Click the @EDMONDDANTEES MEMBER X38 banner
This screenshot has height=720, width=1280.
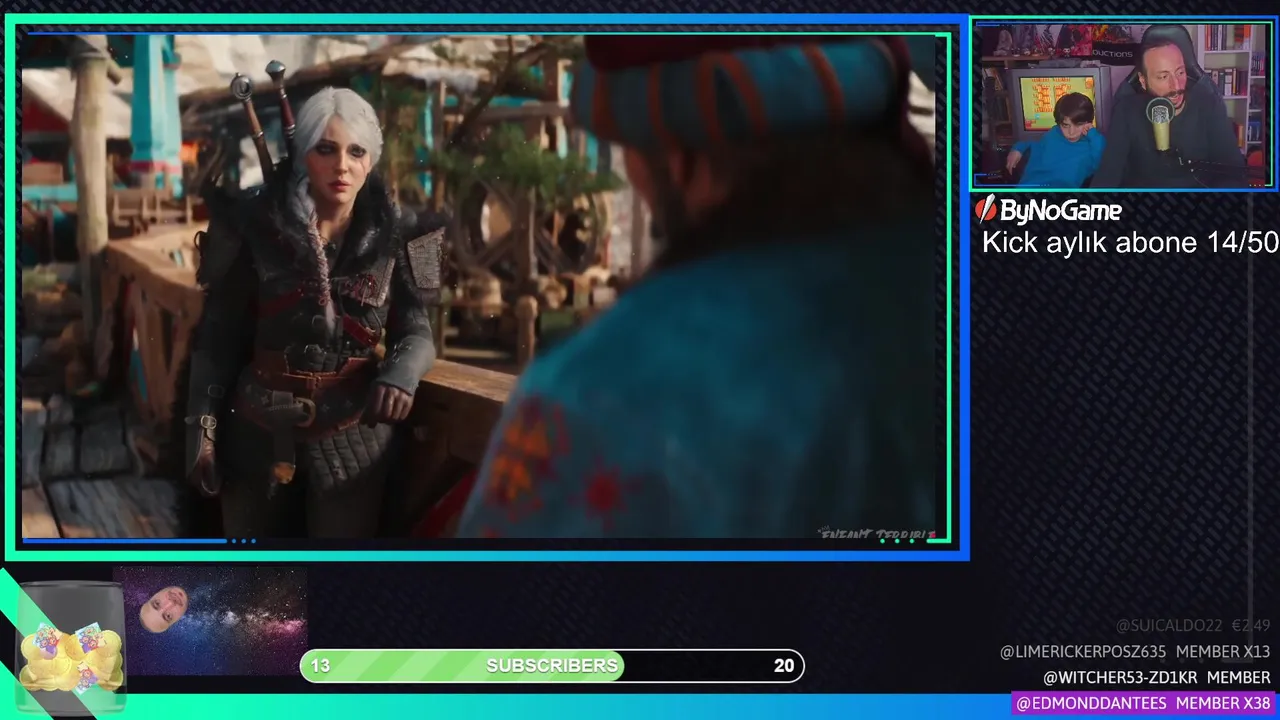point(1143,704)
